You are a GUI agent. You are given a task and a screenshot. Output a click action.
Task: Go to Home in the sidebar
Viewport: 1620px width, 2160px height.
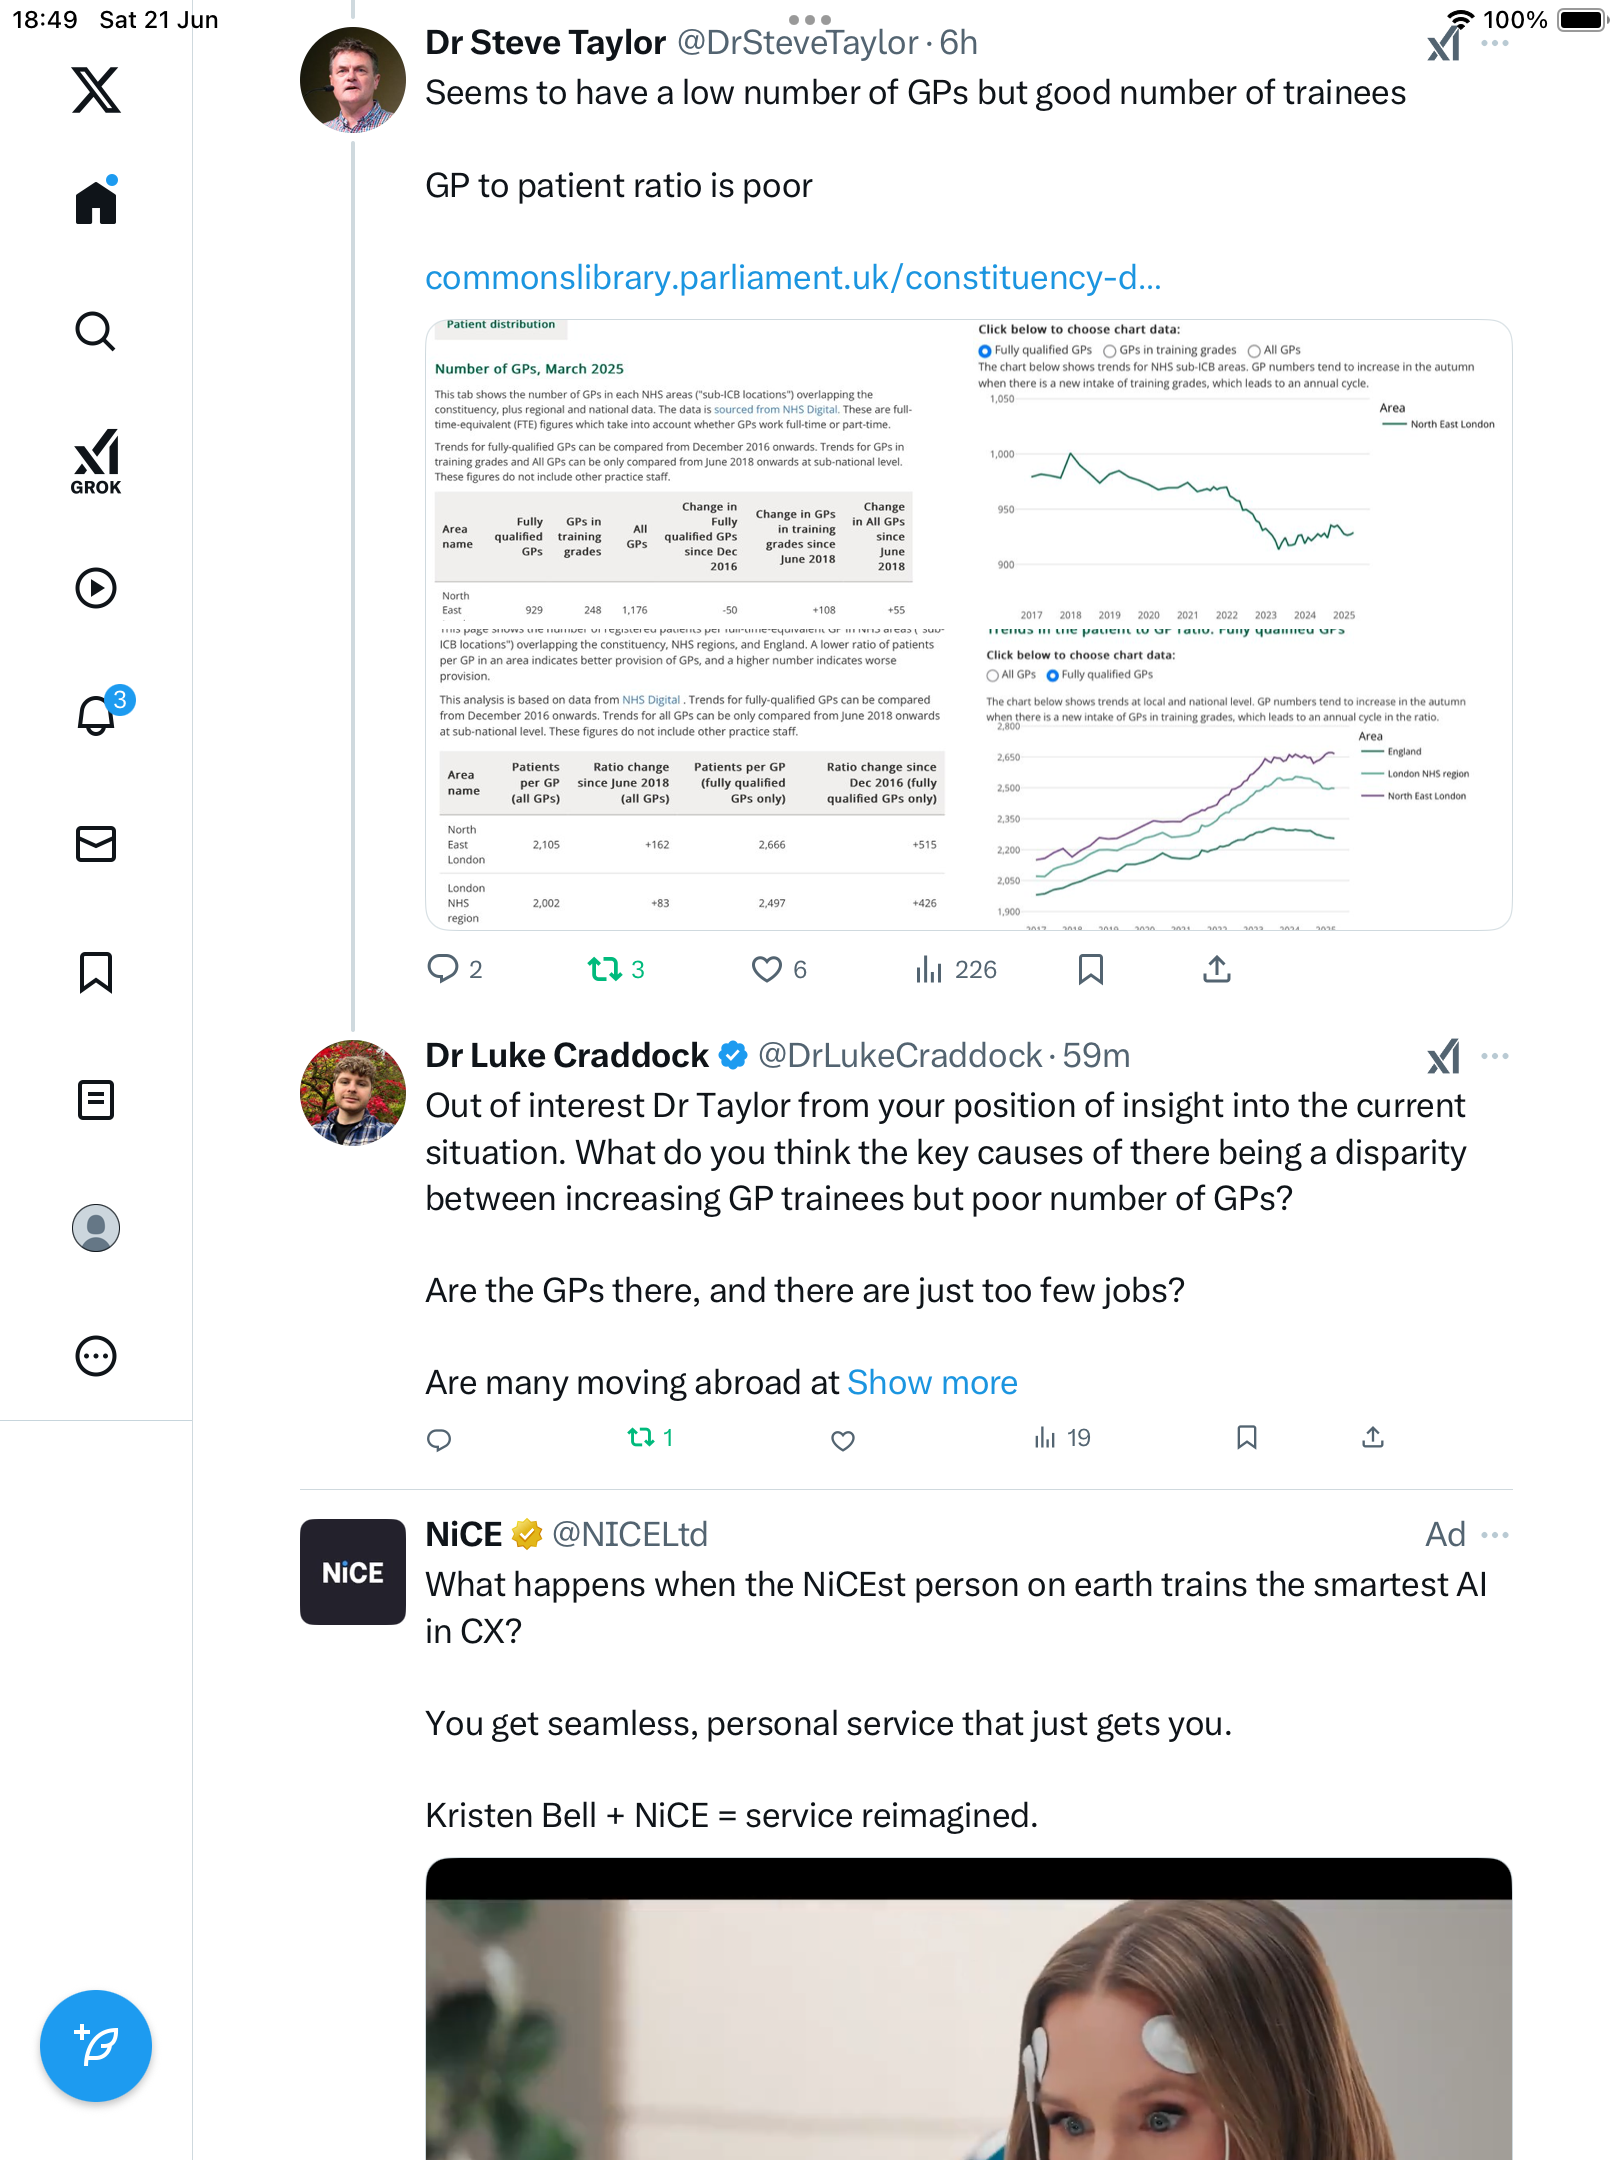[x=96, y=201]
